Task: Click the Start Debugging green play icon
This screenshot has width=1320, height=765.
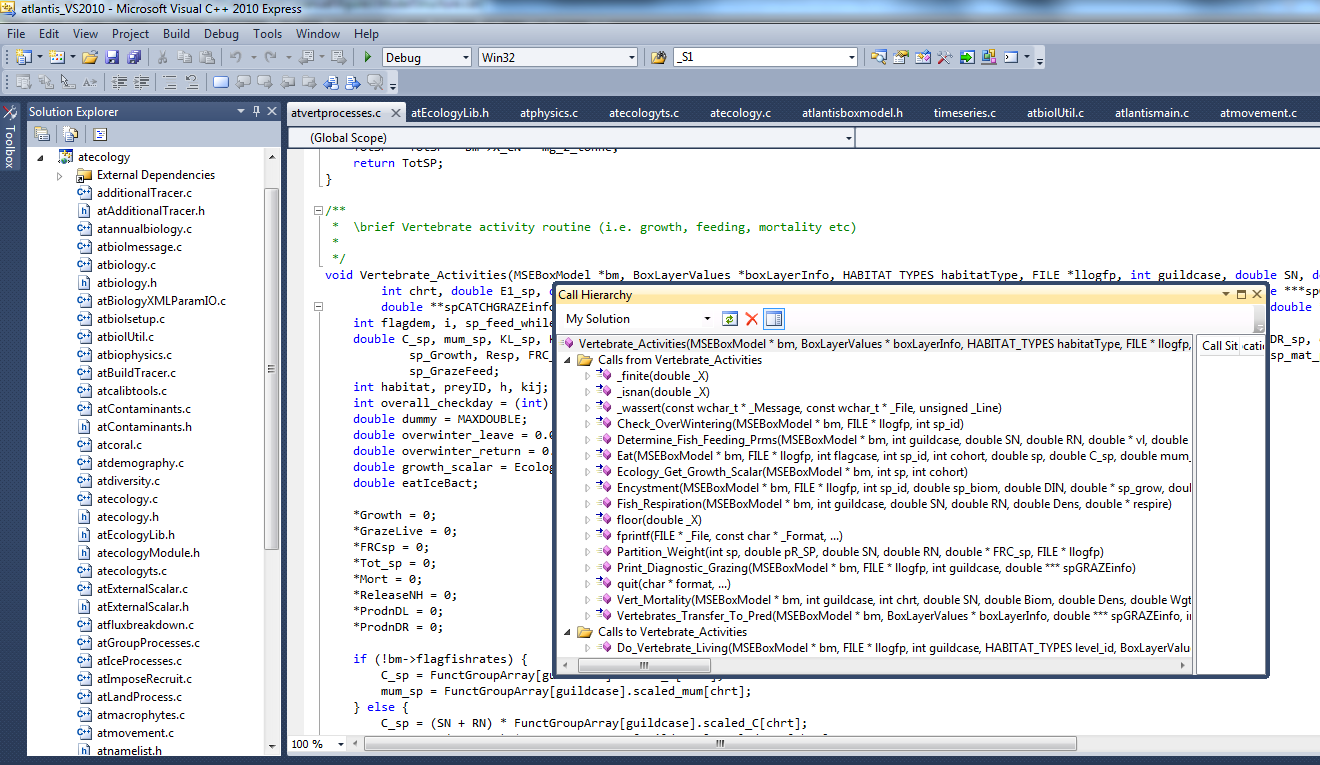Action: pyautogui.click(x=368, y=57)
